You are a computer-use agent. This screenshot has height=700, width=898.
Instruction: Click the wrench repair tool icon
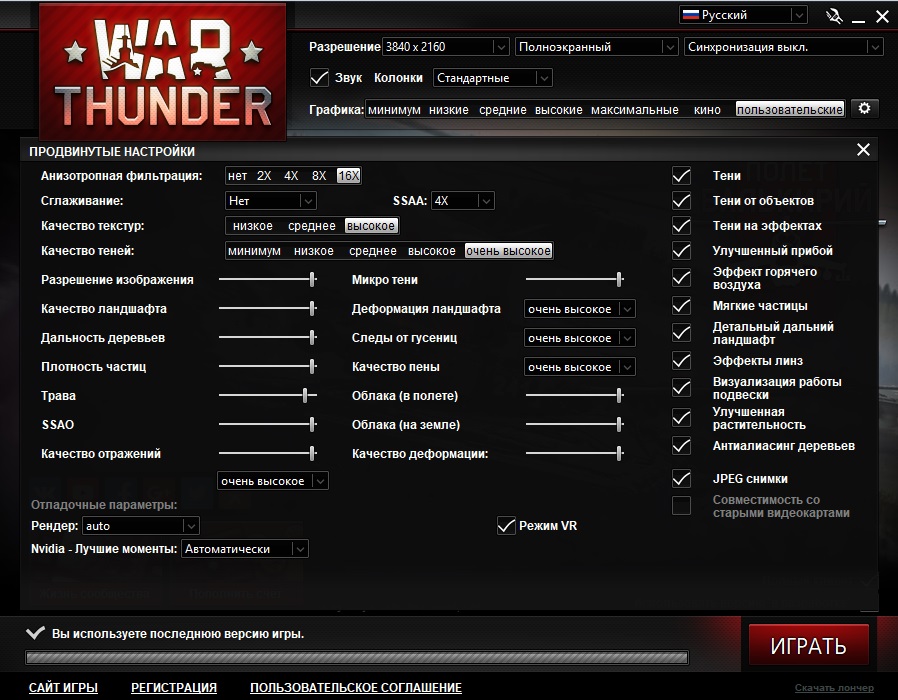[x=834, y=16]
